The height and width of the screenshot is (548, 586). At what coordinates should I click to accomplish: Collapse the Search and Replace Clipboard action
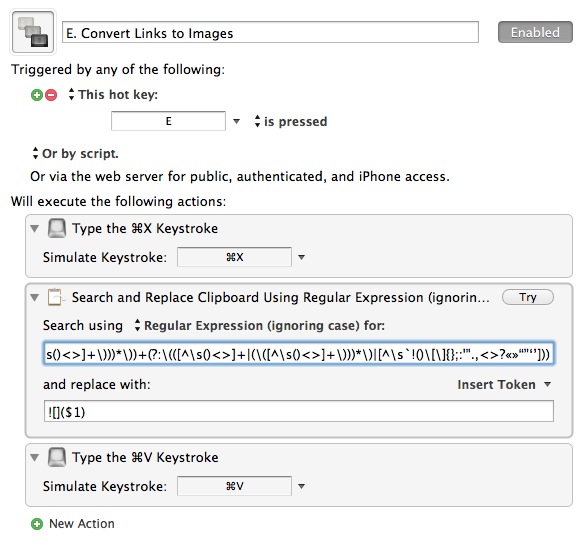34,298
